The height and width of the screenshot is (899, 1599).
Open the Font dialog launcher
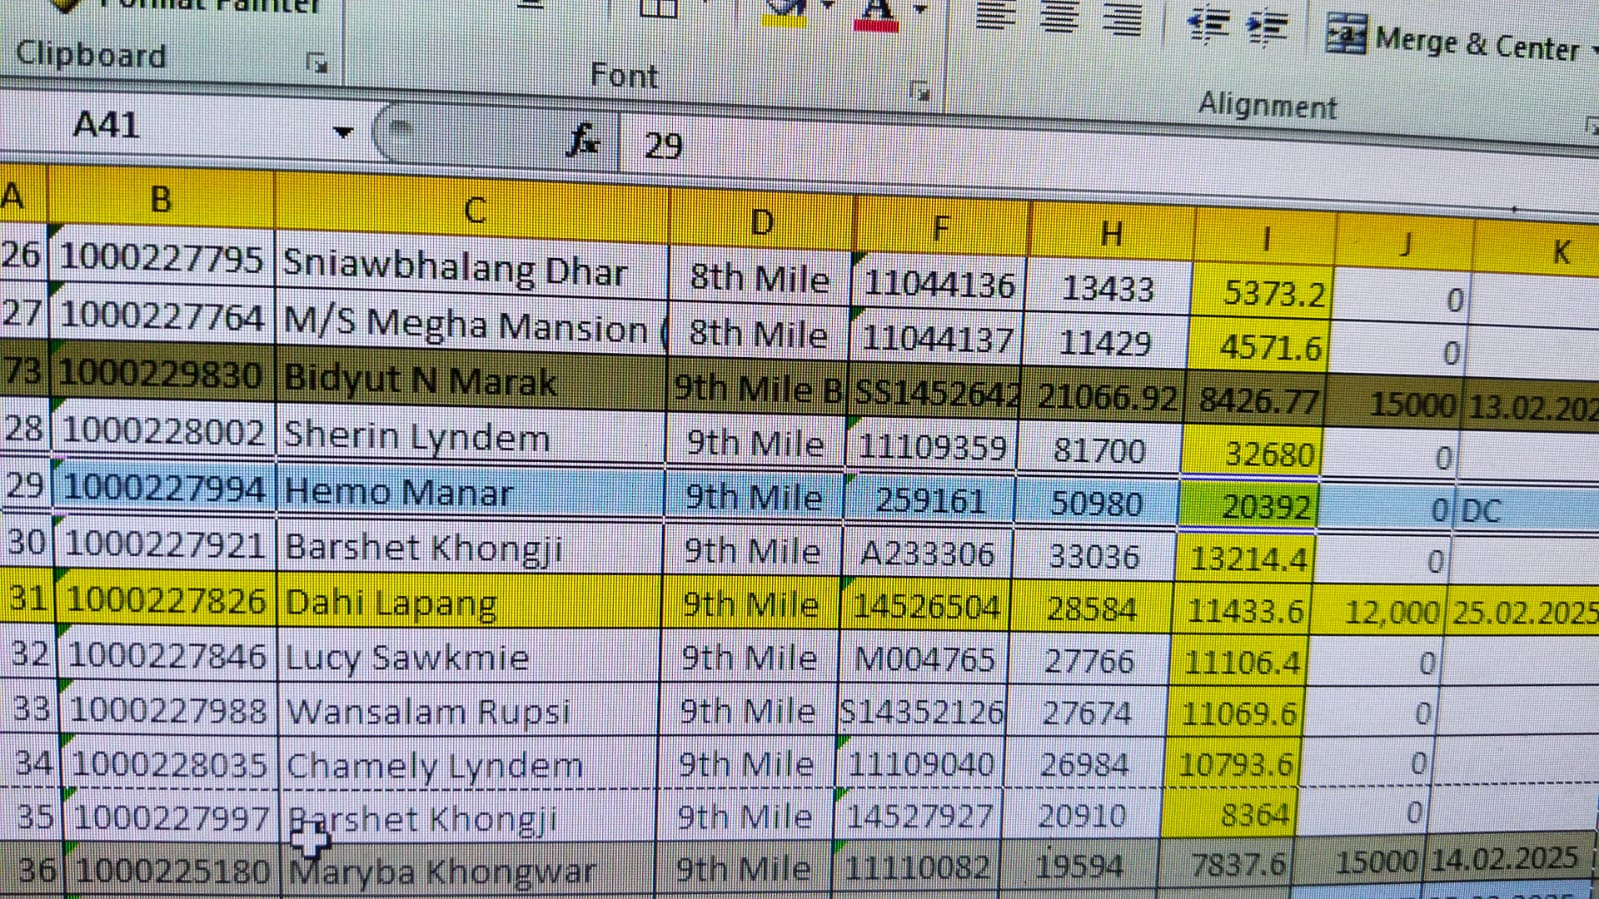(920, 92)
